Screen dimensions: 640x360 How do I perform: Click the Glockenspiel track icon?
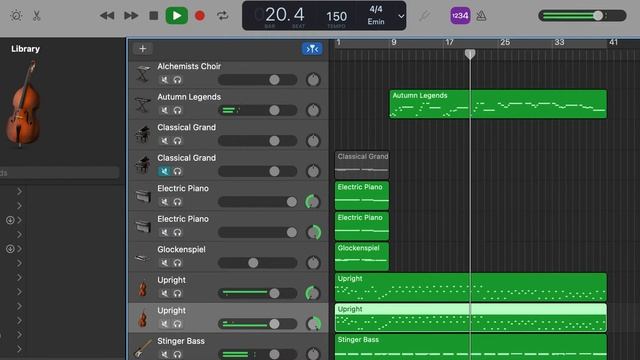(143, 258)
